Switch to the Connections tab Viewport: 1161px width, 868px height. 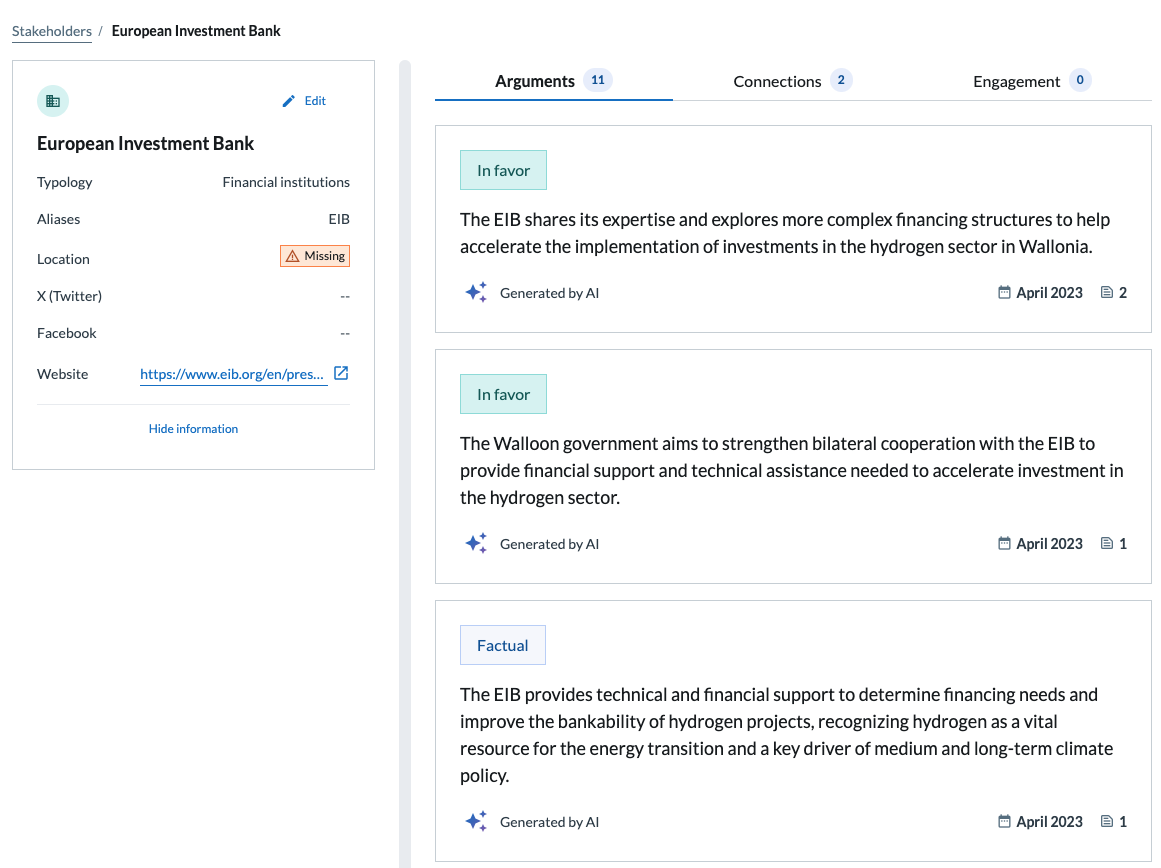[x=777, y=82]
